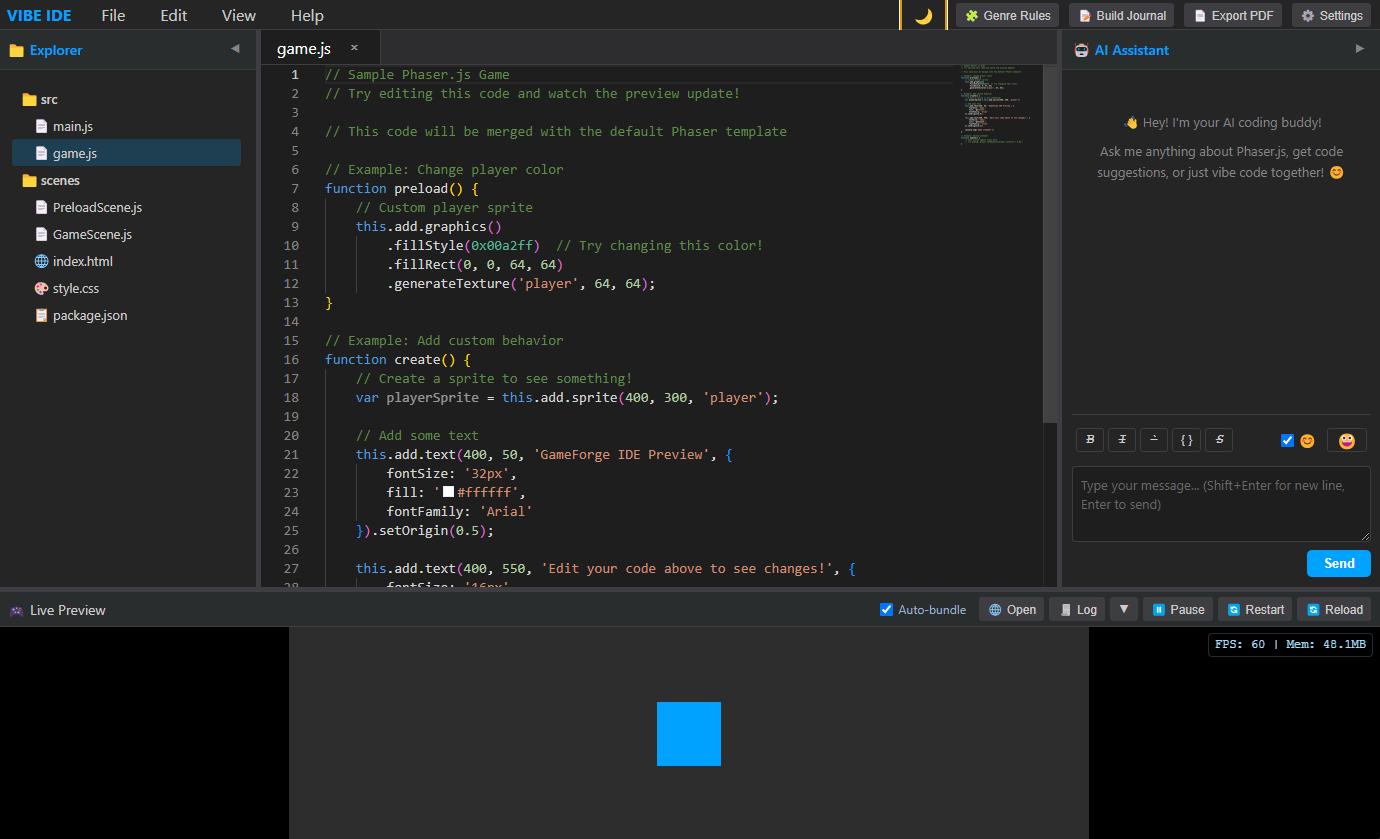1380x839 pixels.
Task: Click the Export PDF button
Action: coord(1232,16)
